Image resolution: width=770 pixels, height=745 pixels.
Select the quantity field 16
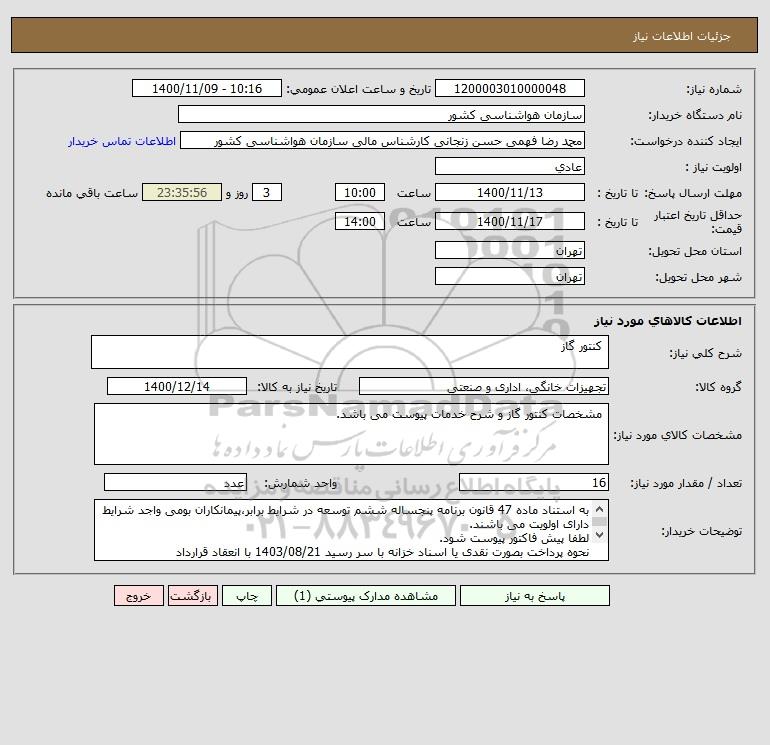pyautogui.click(x=534, y=482)
